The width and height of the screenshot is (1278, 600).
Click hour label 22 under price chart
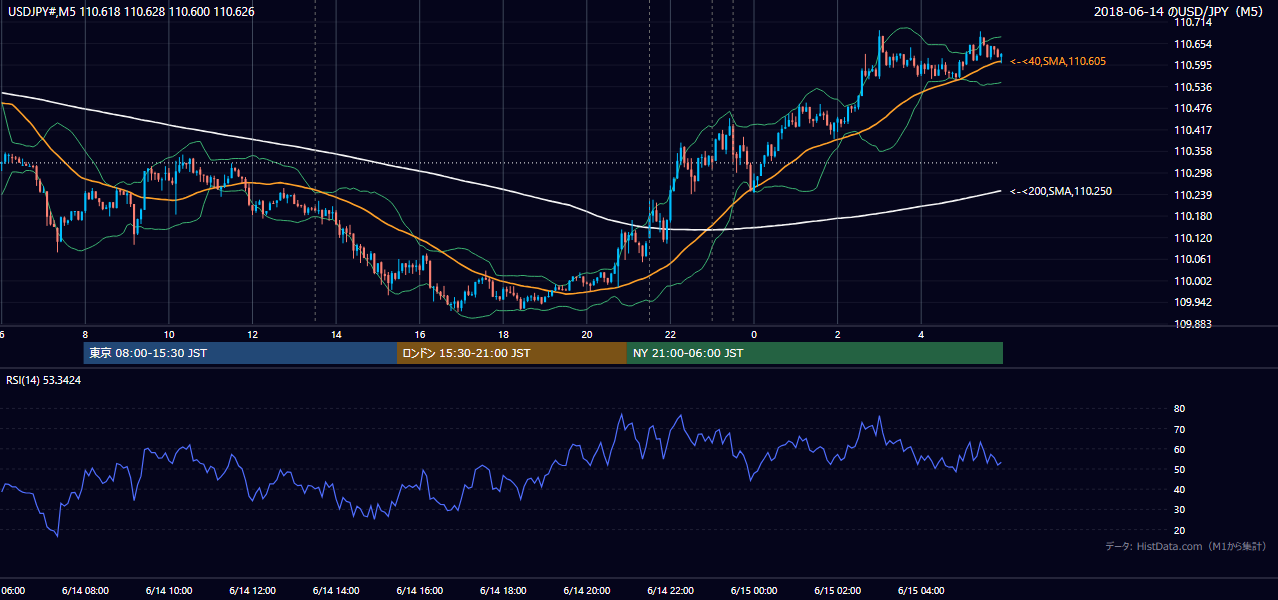click(x=671, y=334)
